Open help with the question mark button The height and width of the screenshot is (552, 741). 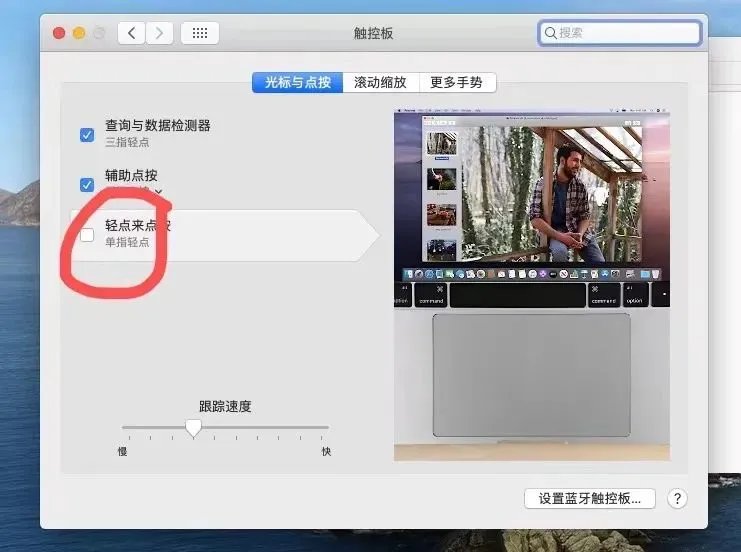[677, 498]
